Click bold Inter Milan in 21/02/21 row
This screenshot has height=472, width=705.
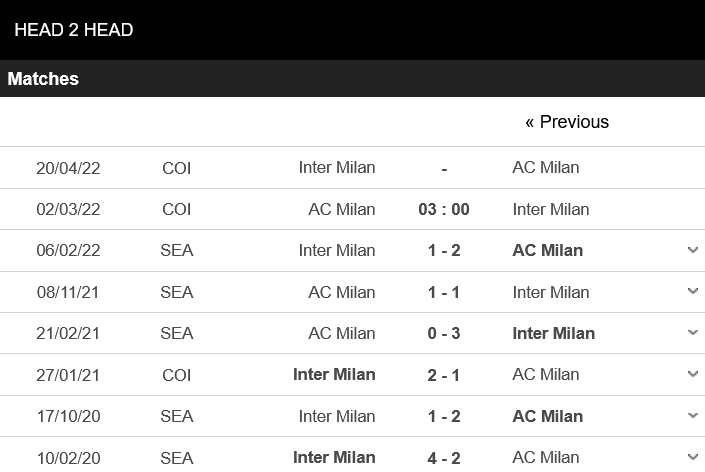(x=553, y=333)
